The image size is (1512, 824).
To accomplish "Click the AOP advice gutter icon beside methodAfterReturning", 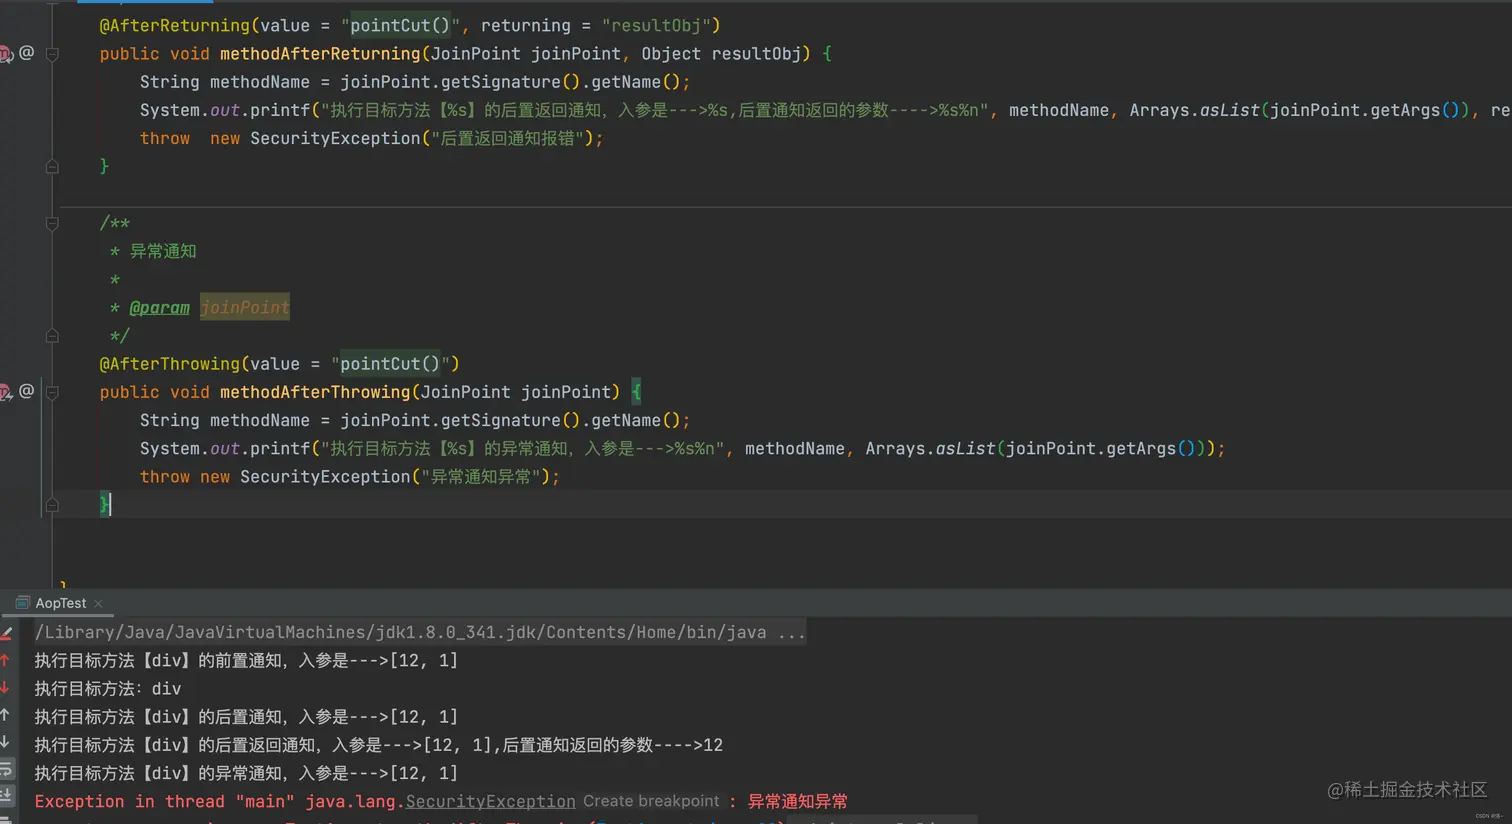I will point(5,54).
